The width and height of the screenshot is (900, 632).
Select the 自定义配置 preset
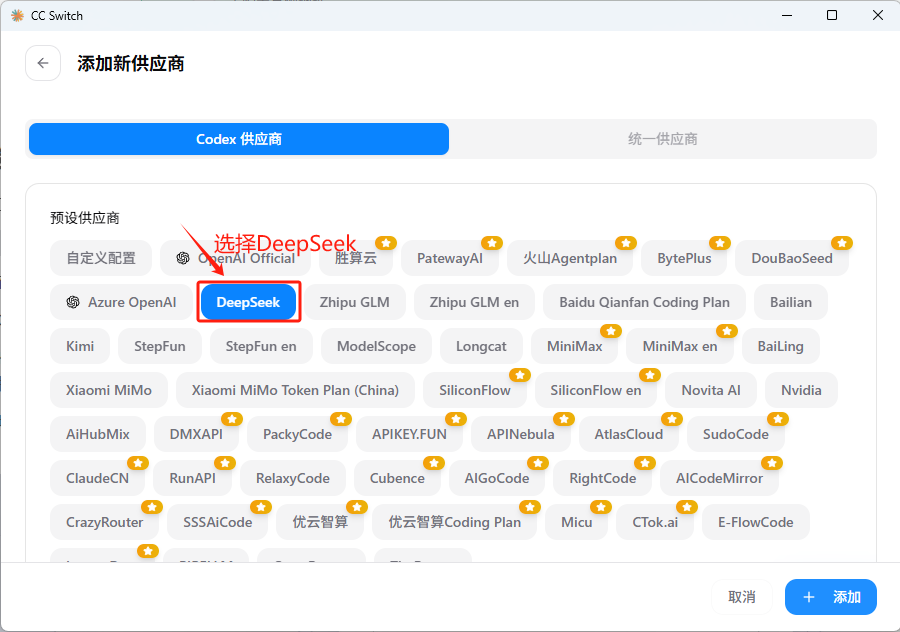[x=101, y=258]
